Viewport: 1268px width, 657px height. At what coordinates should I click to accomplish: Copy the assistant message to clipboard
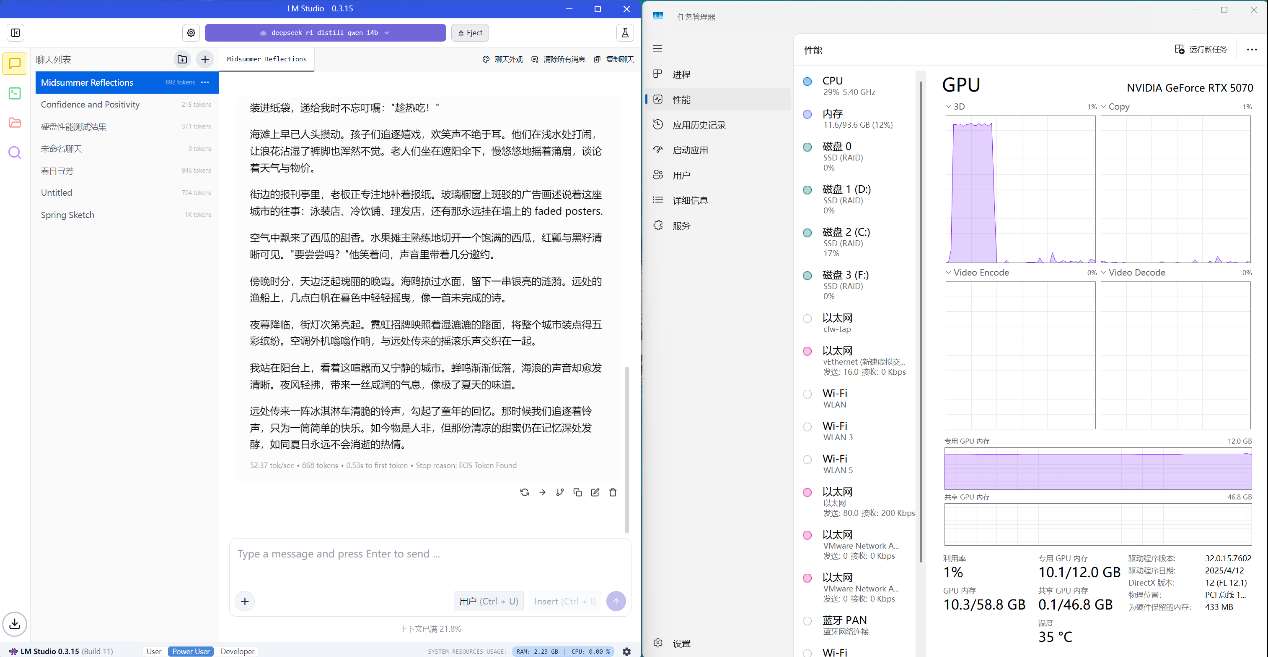[x=578, y=492]
